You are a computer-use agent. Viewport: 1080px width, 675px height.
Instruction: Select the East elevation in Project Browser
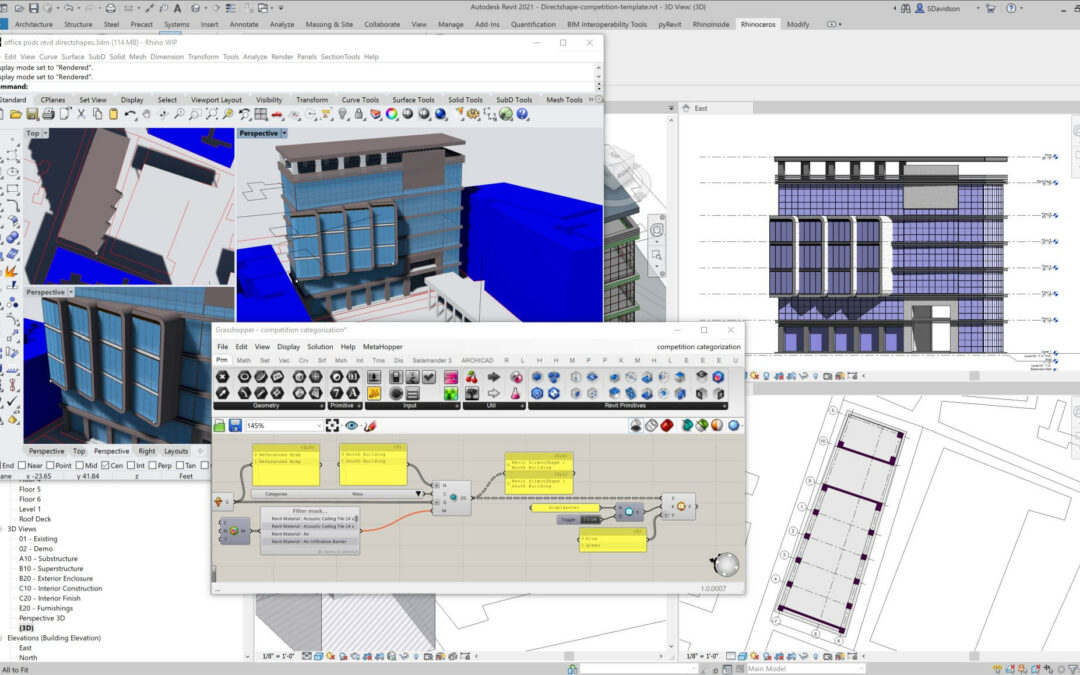[x=25, y=647]
